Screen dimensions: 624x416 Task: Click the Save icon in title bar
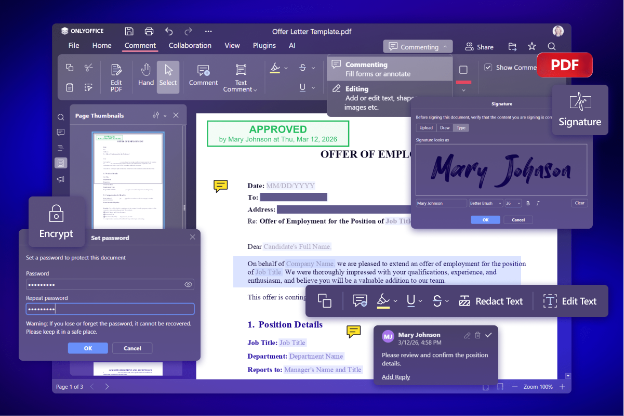(129, 31)
